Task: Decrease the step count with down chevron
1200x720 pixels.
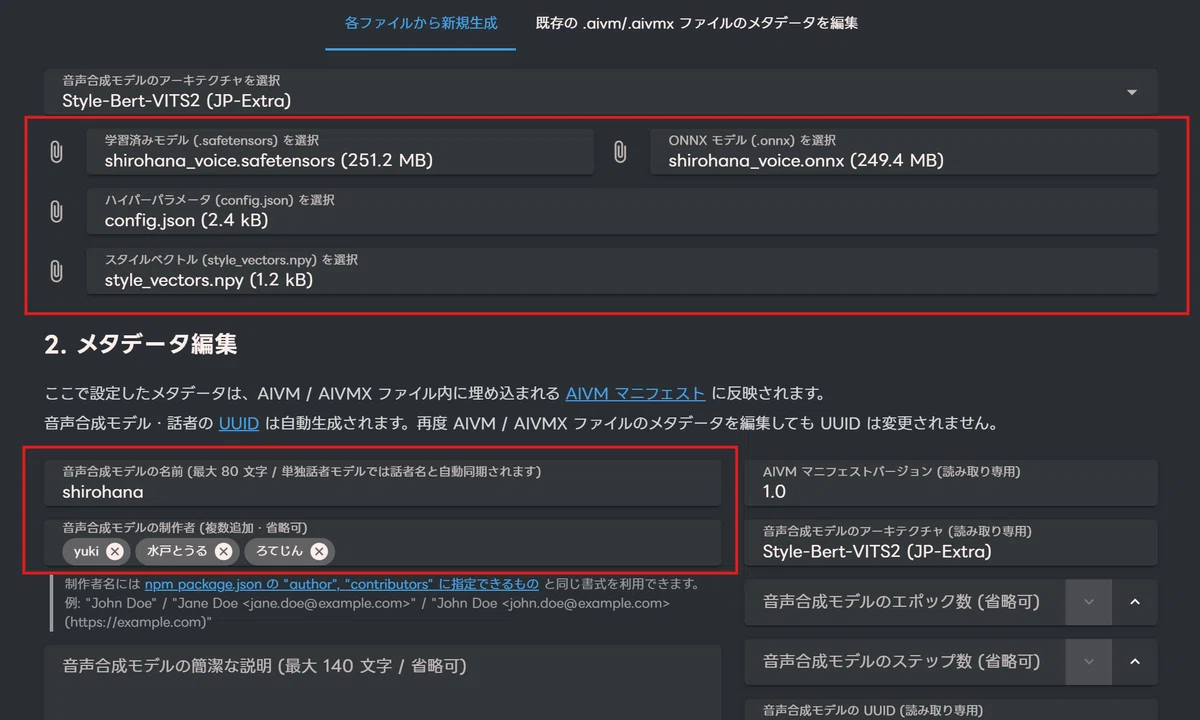Action: 1089,662
